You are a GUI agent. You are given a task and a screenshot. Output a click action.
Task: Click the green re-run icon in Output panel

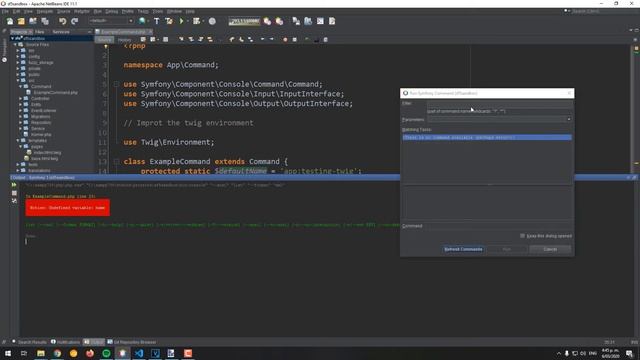coord(14,185)
